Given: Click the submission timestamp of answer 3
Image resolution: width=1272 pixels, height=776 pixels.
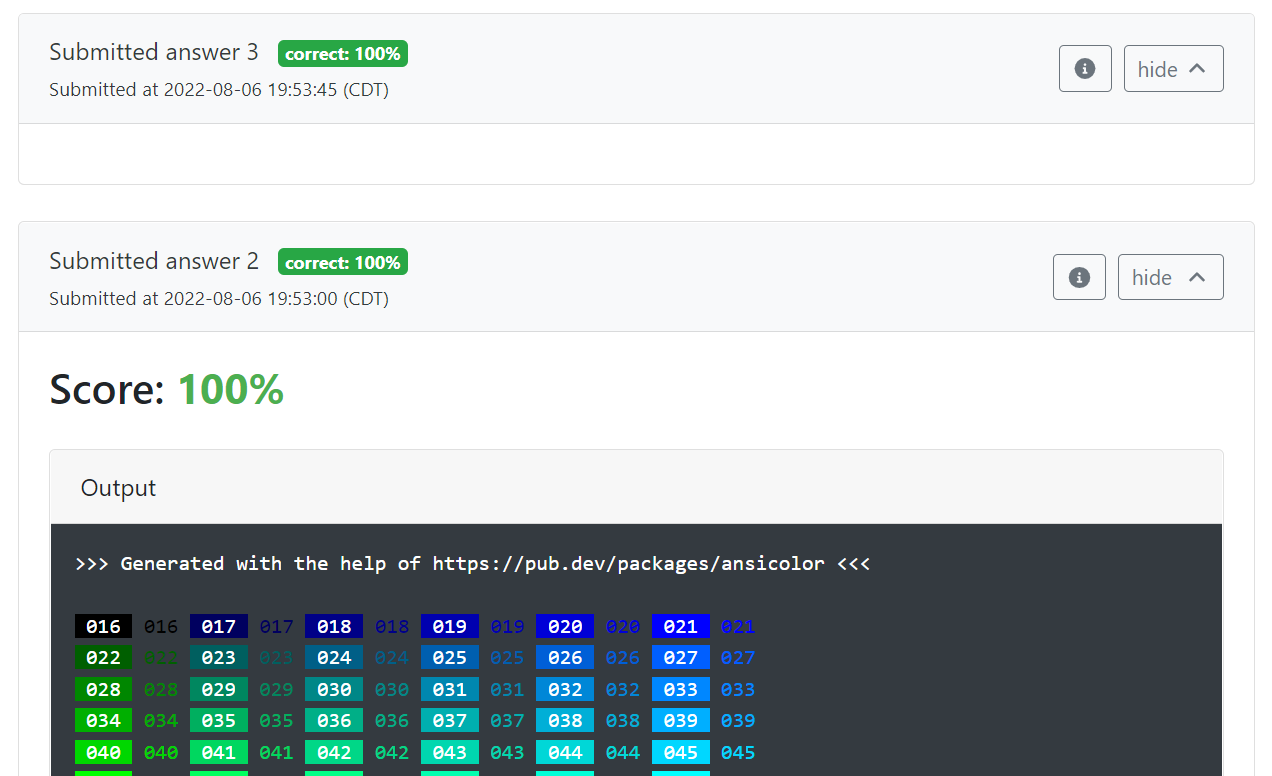Looking at the screenshot, I should pyautogui.click(x=218, y=89).
